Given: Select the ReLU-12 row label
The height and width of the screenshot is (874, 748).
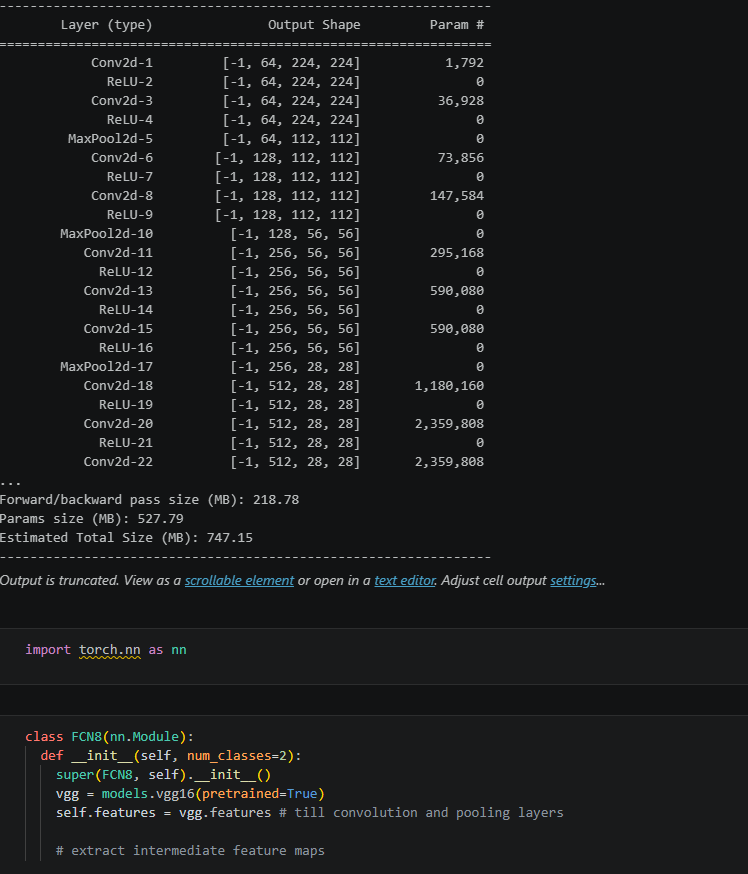Looking at the screenshot, I should pos(125,271).
